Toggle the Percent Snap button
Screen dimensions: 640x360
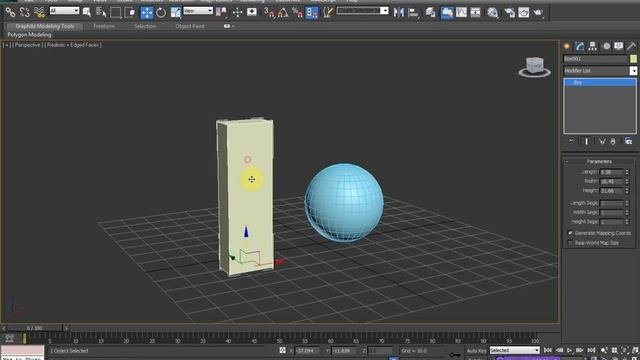[297, 13]
